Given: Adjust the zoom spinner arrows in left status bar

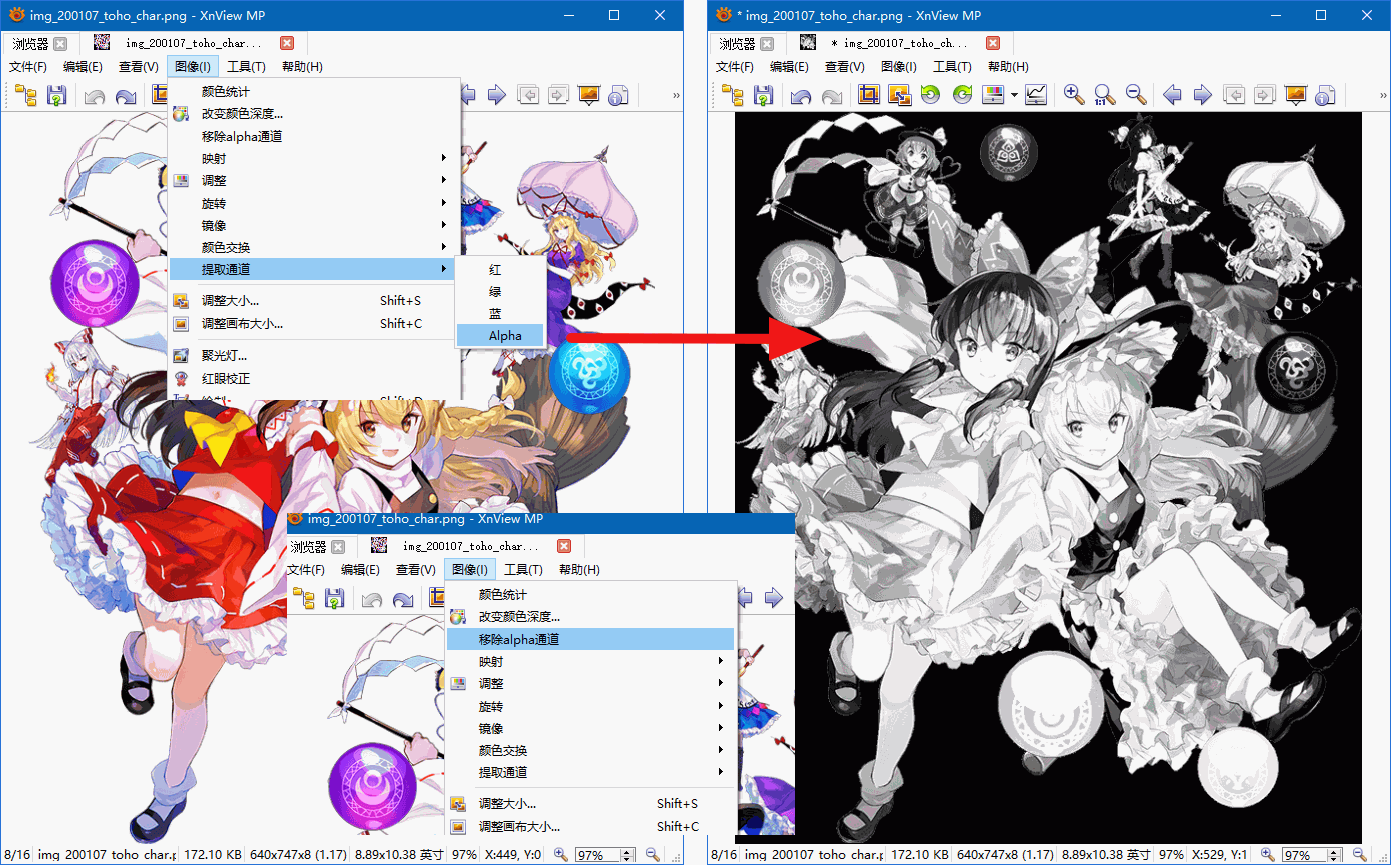Looking at the screenshot, I should (x=628, y=855).
